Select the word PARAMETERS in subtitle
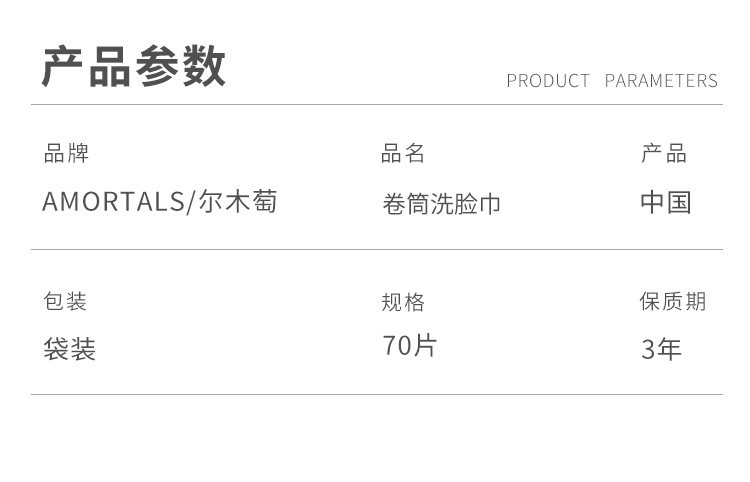 661,81
